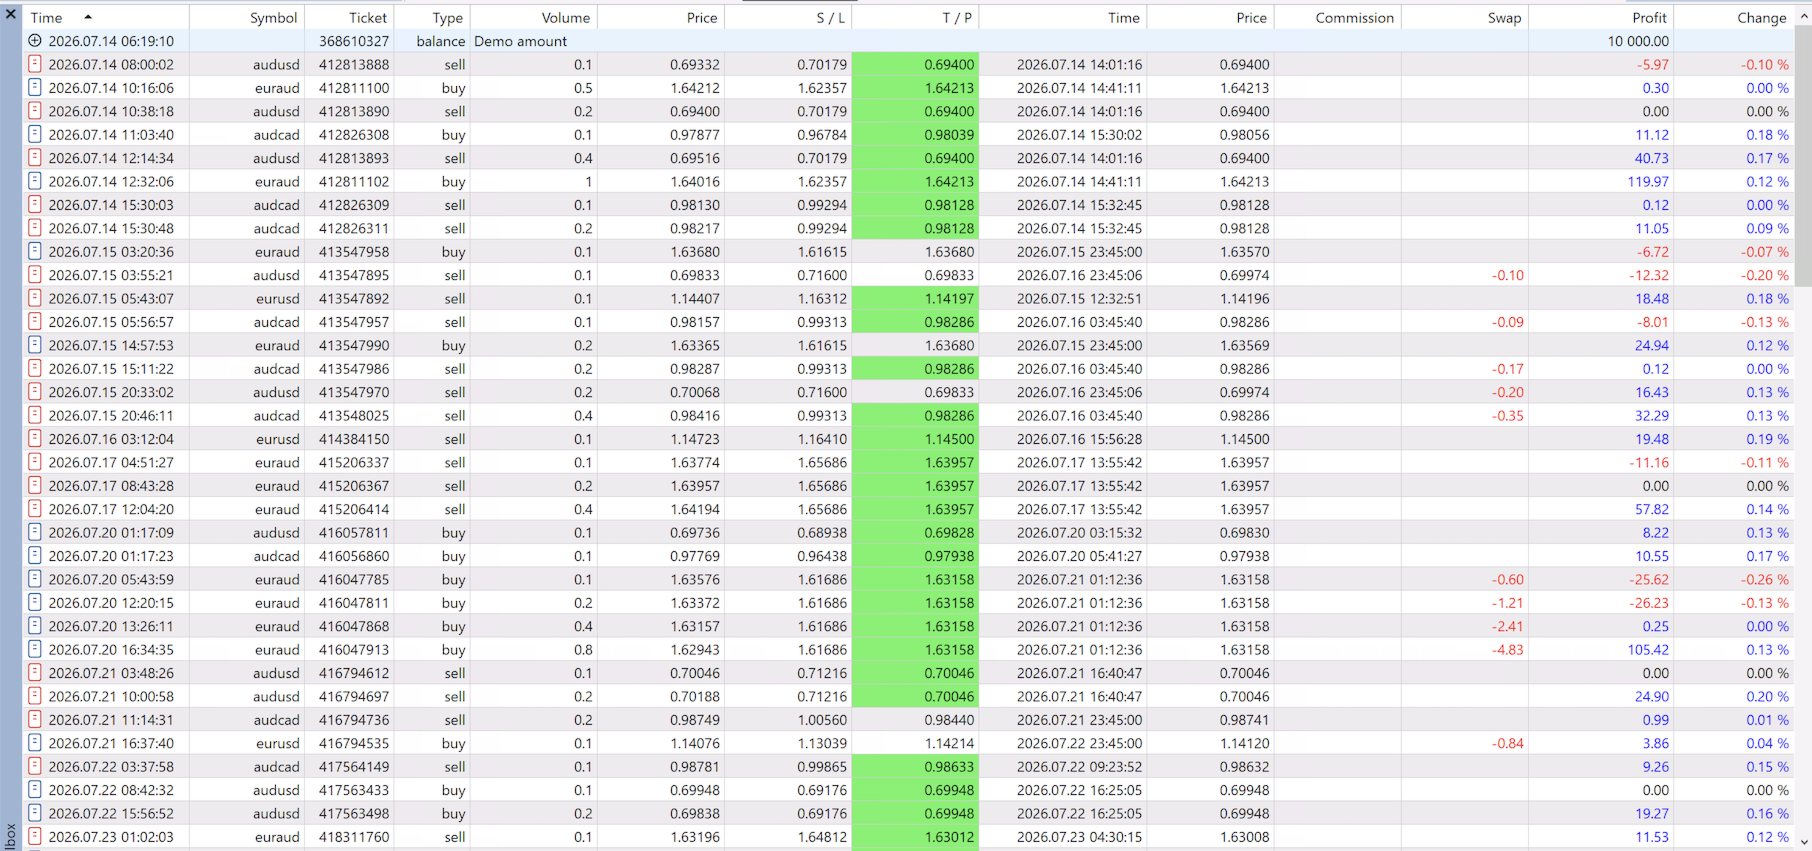Select the change value -0.26 %
This screenshot has width=1812, height=851.
tap(1764, 579)
